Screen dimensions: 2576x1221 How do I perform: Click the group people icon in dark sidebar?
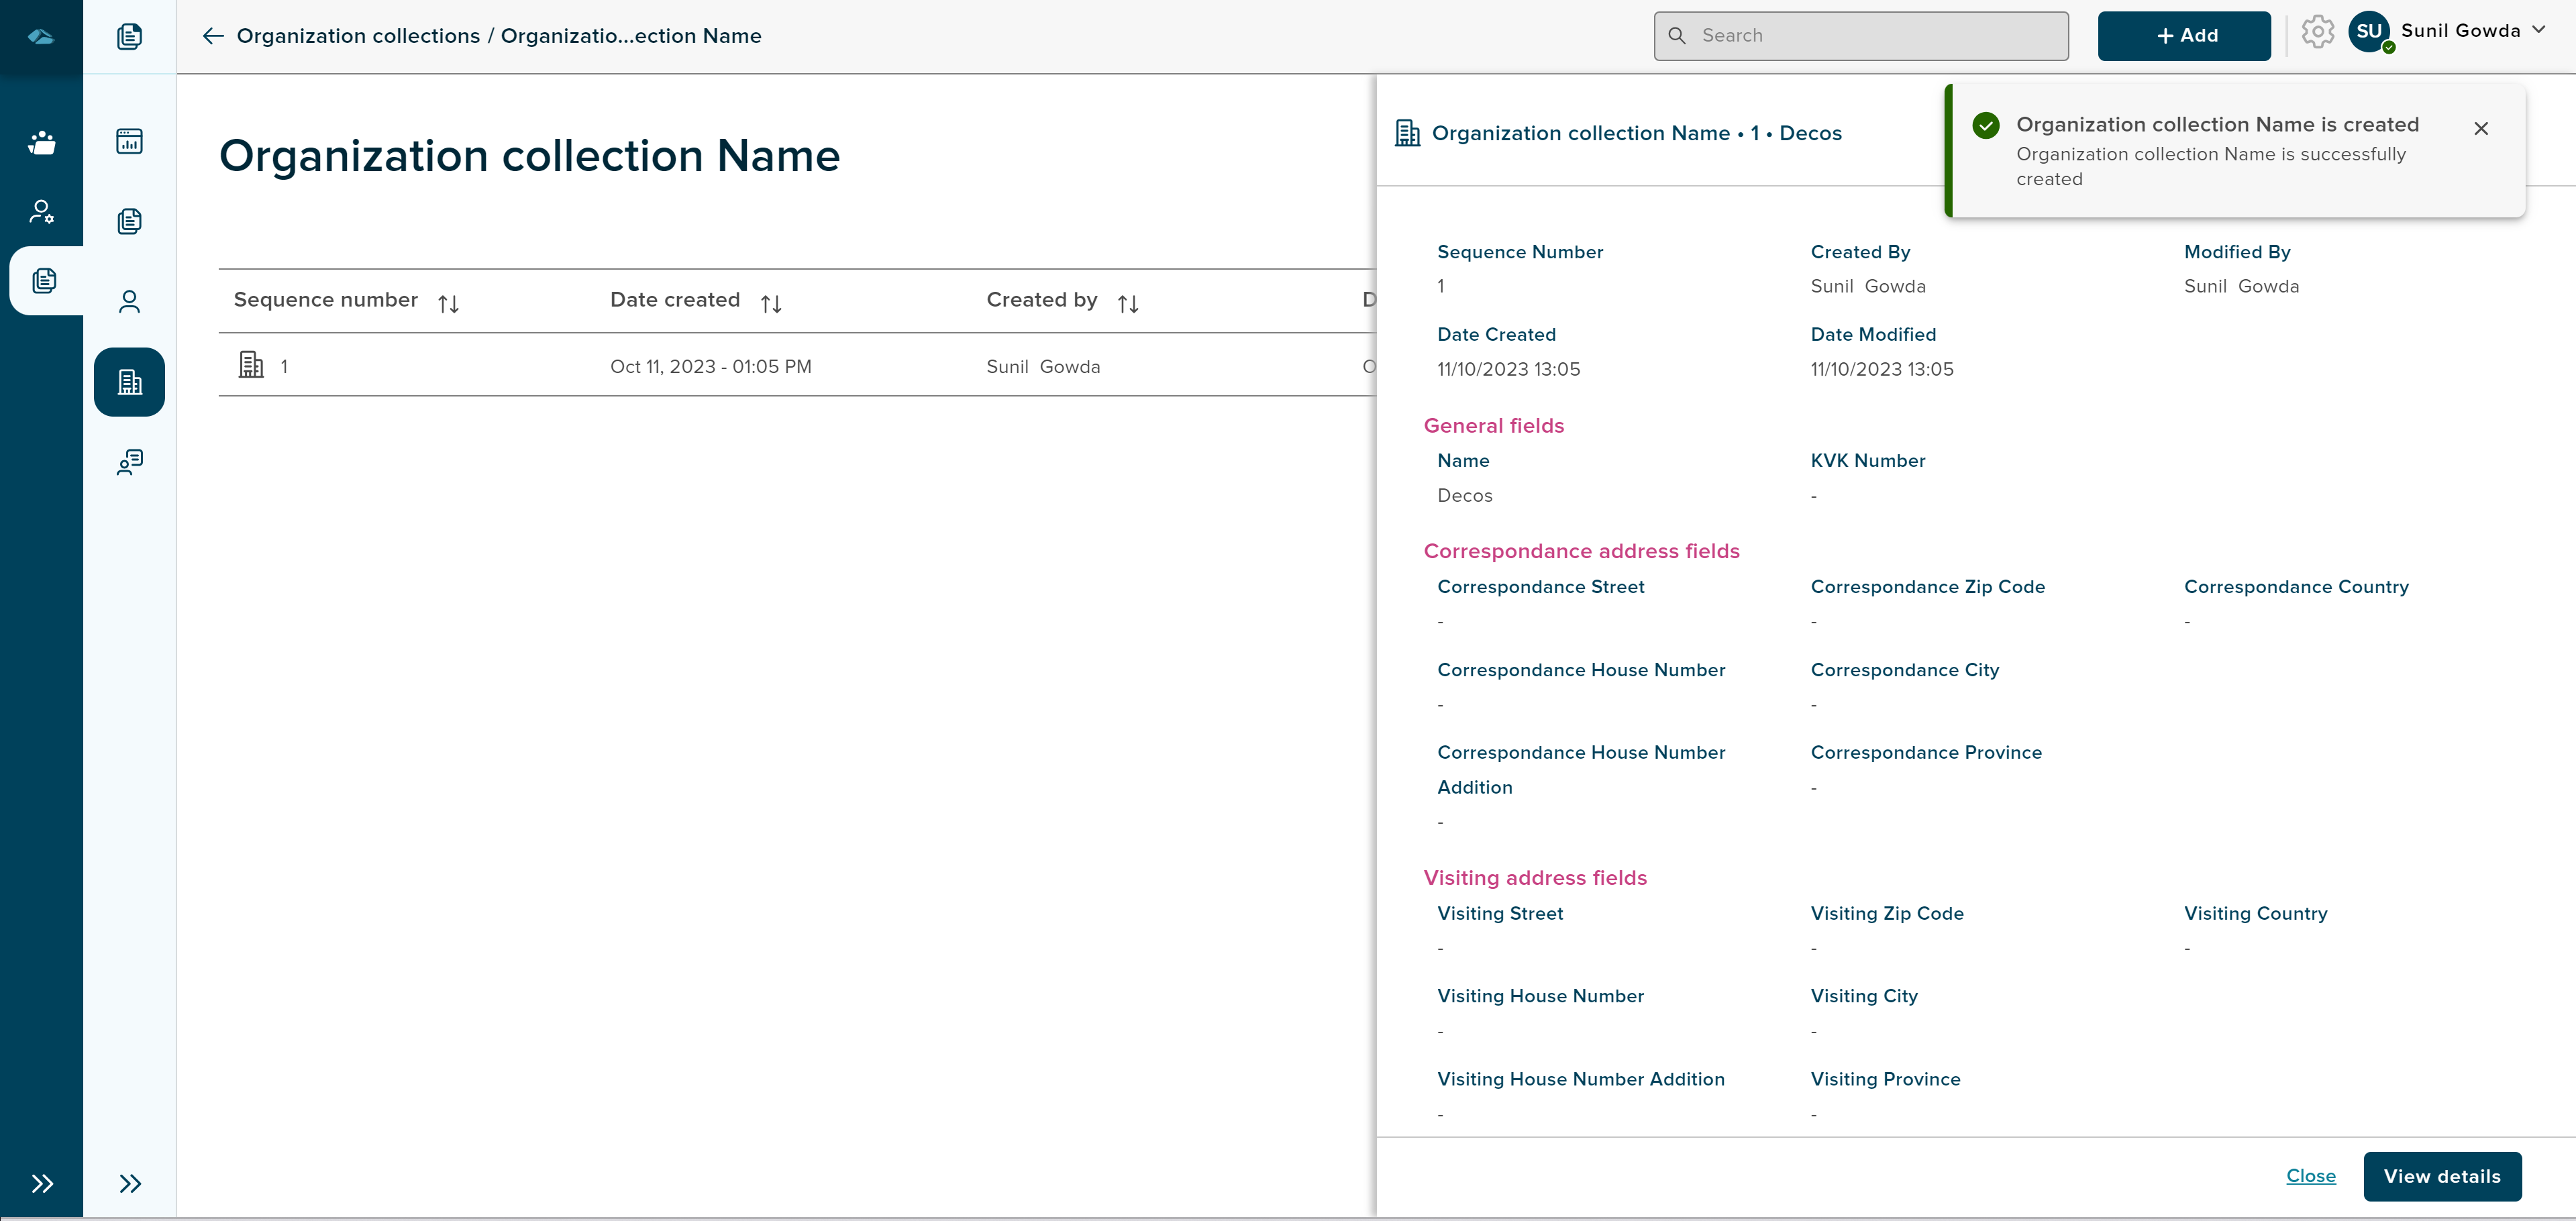coord(41,143)
